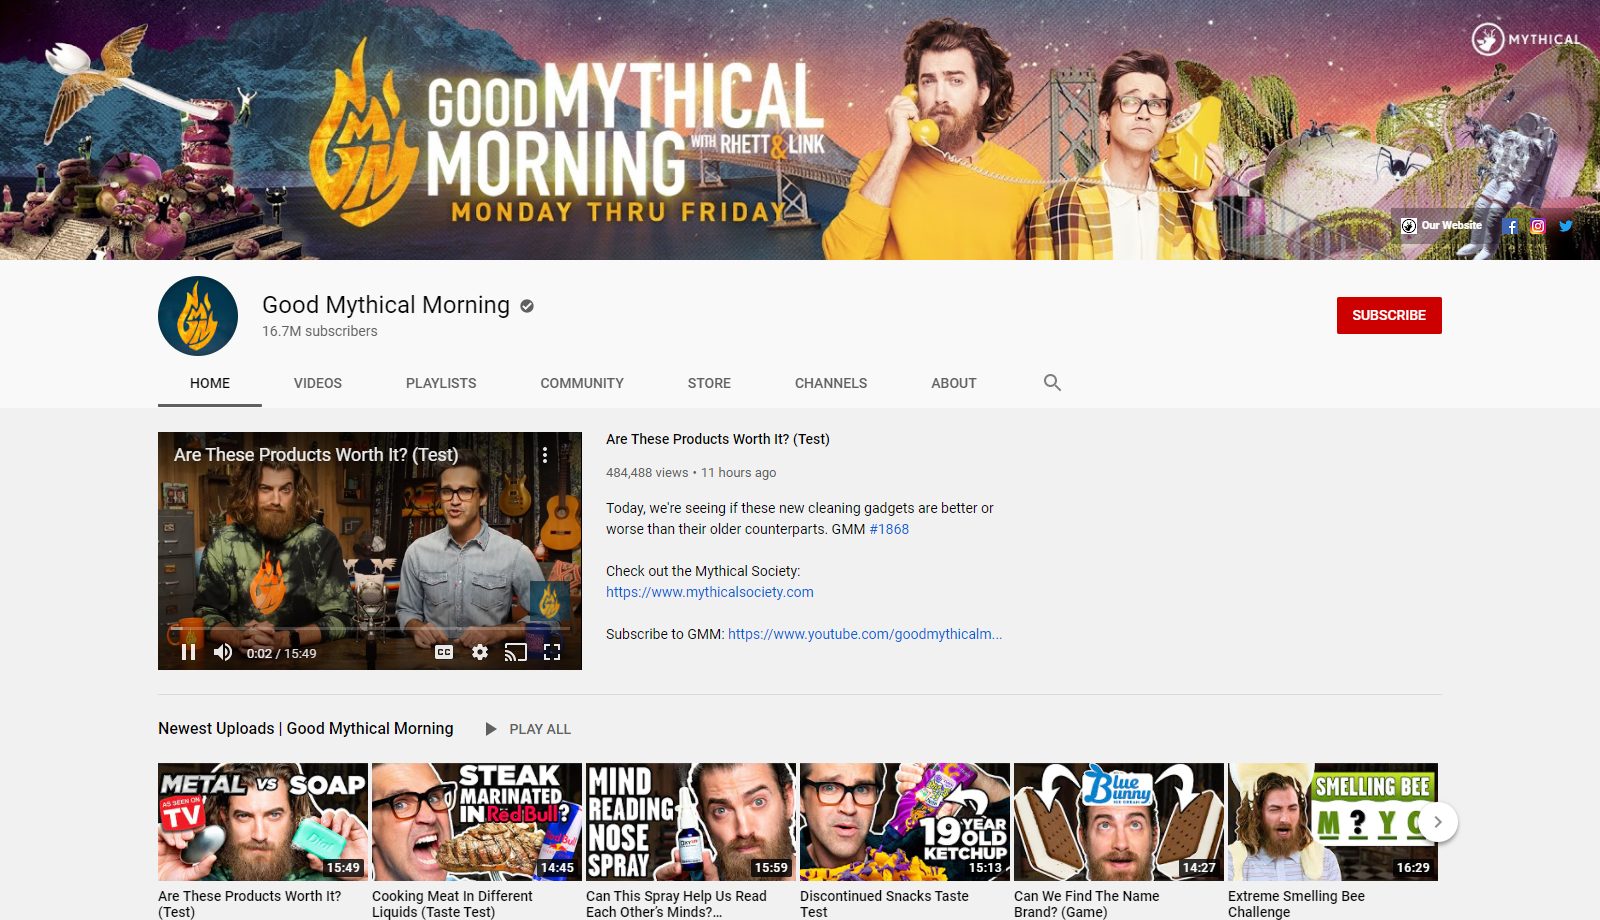This screenshot has width=1600, height=920.
Task: Open the Twitter link in banner
Action: 1566,226
